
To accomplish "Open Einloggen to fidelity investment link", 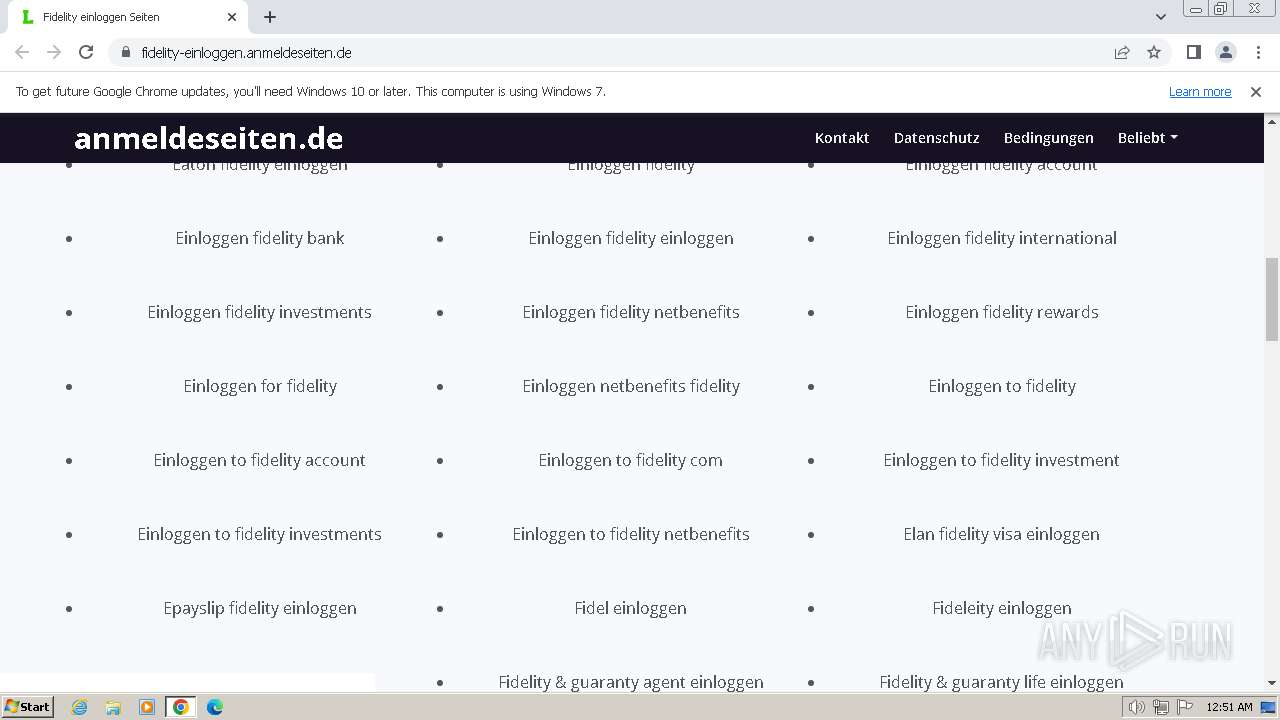I will pos(1002,460).
